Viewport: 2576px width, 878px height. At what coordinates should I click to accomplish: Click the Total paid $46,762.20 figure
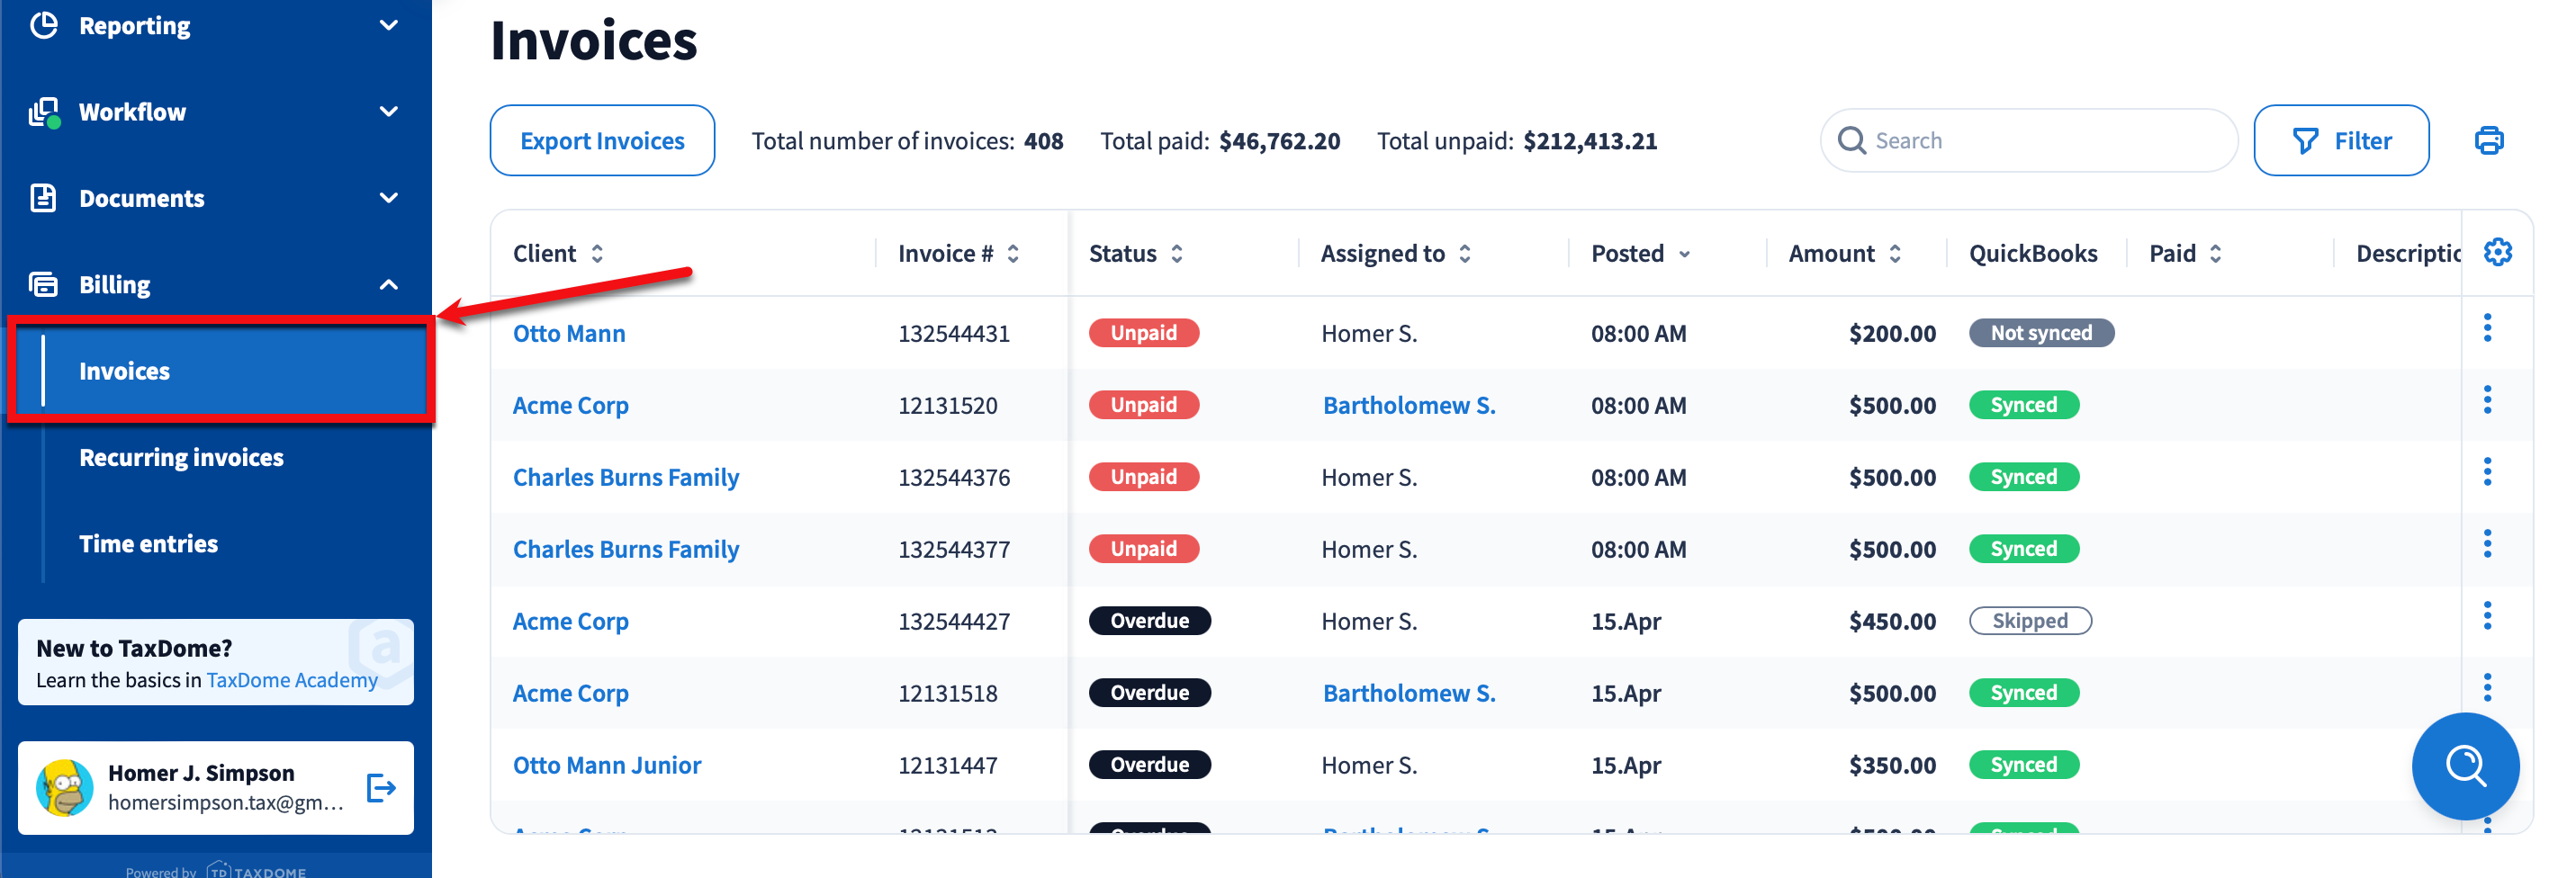(1279, 141)
